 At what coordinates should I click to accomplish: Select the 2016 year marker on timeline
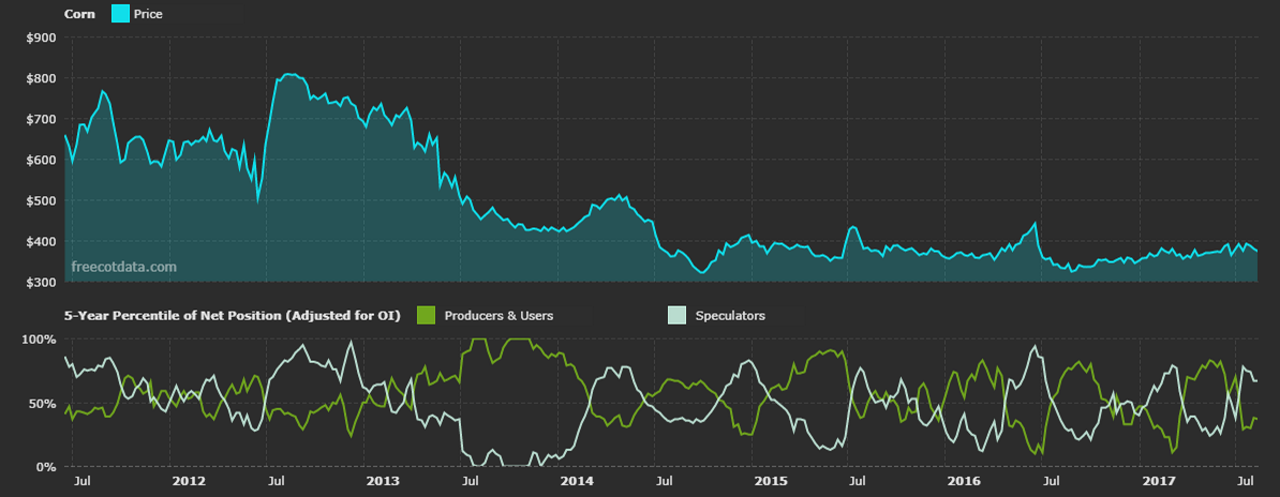pos(964,482)
